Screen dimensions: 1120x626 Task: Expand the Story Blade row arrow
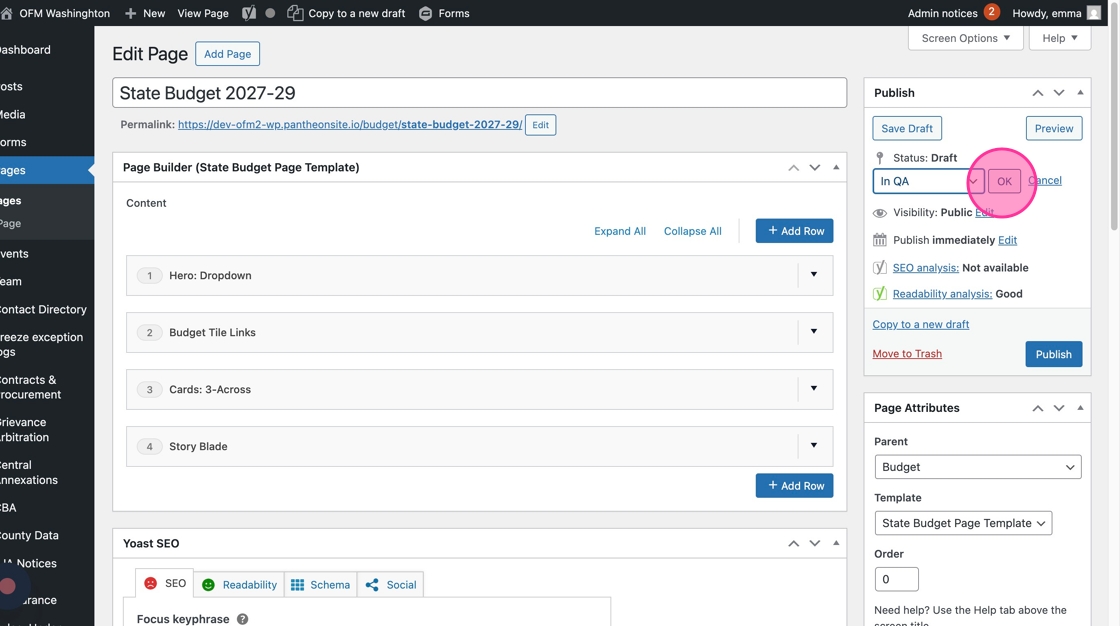click(x=814, y=446)
